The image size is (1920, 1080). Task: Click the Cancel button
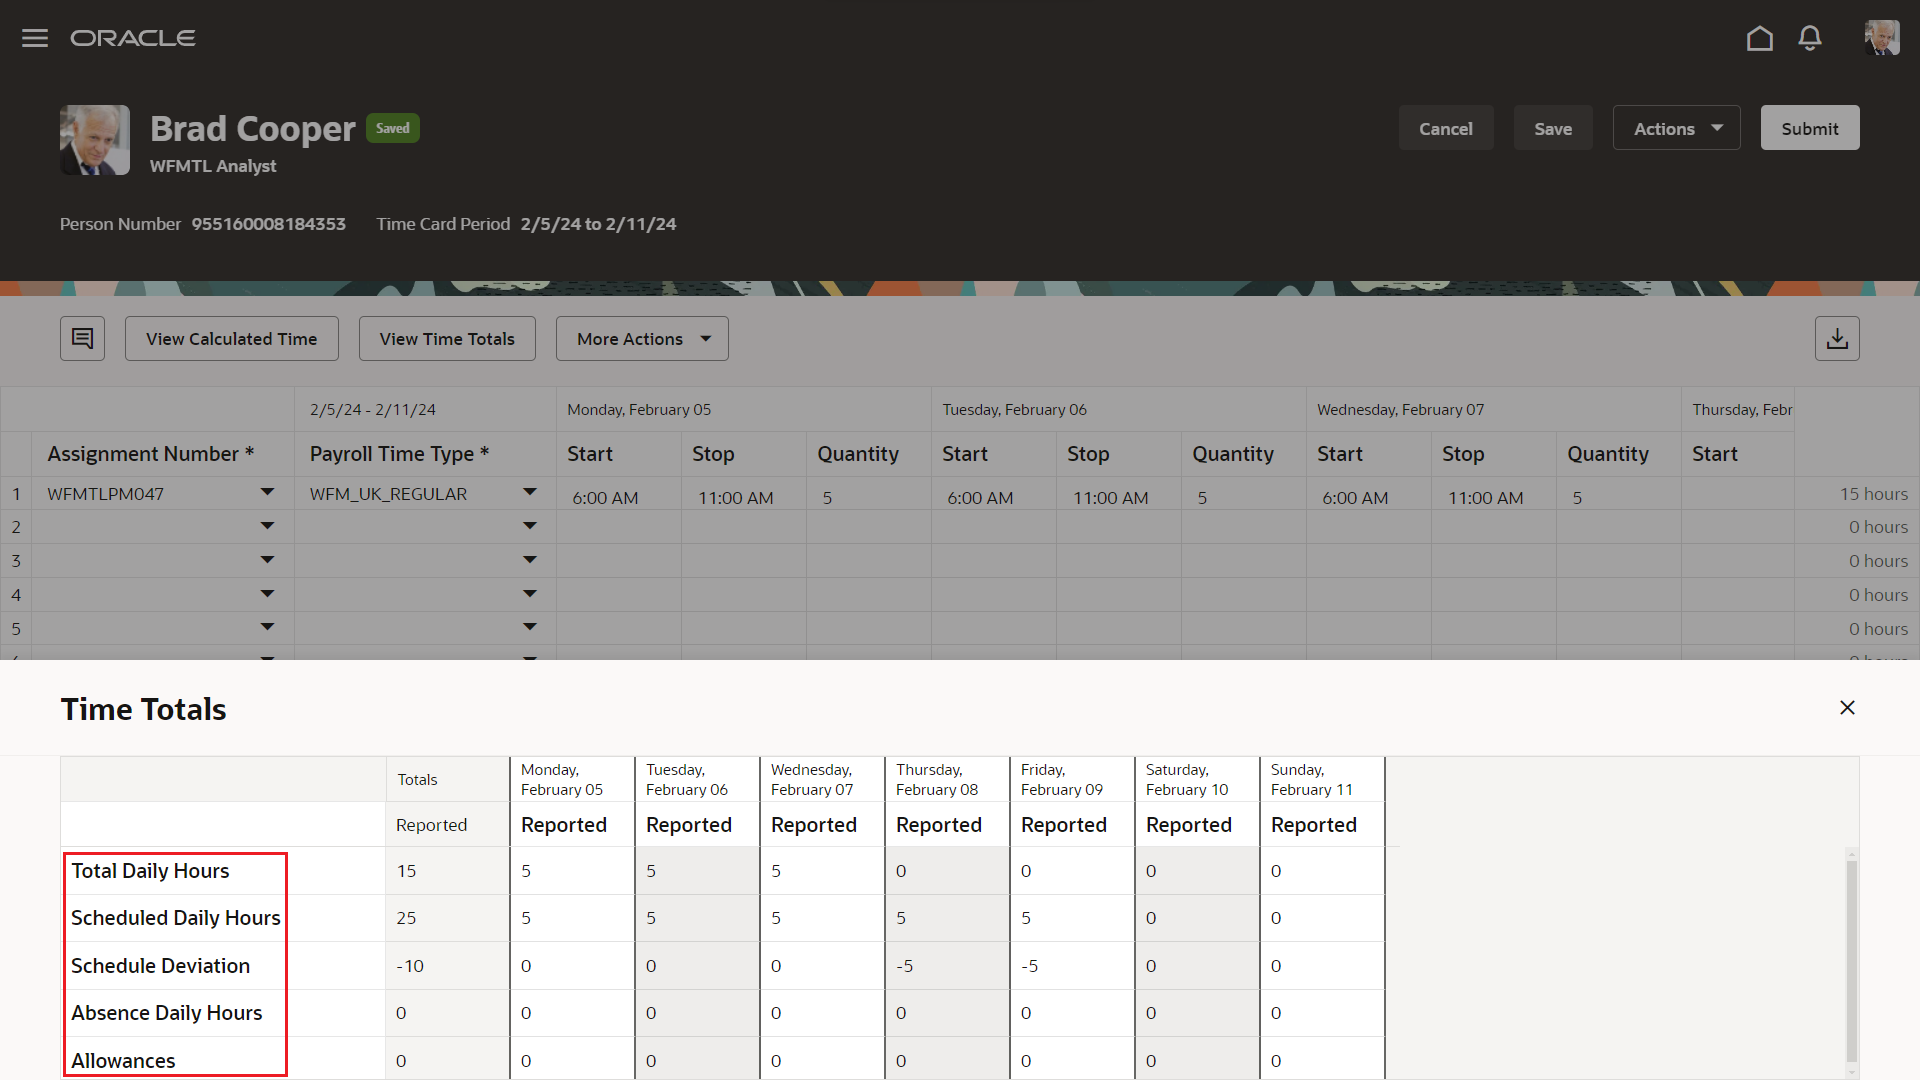pyautogui.click(x=1446, y=128)
